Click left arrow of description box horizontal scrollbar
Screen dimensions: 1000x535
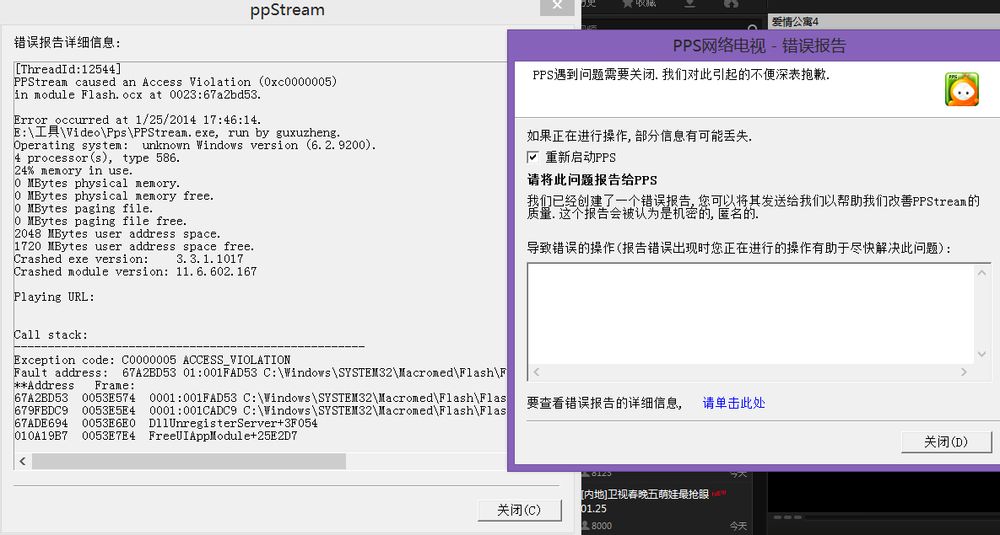[536, 372]
